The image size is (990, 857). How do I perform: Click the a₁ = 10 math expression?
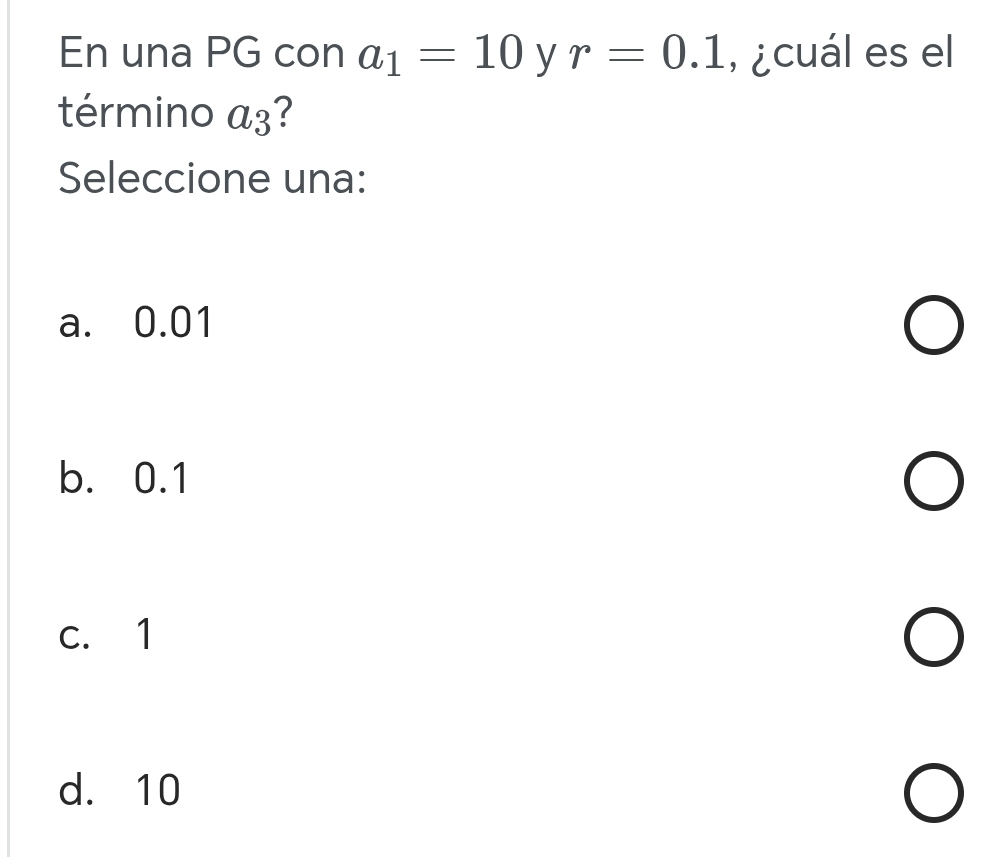[442, 52]
